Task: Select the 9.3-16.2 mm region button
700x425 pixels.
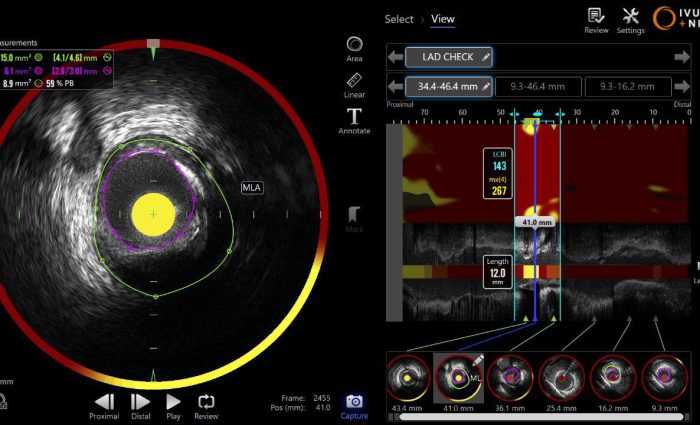Action: (x=626, y=87)
